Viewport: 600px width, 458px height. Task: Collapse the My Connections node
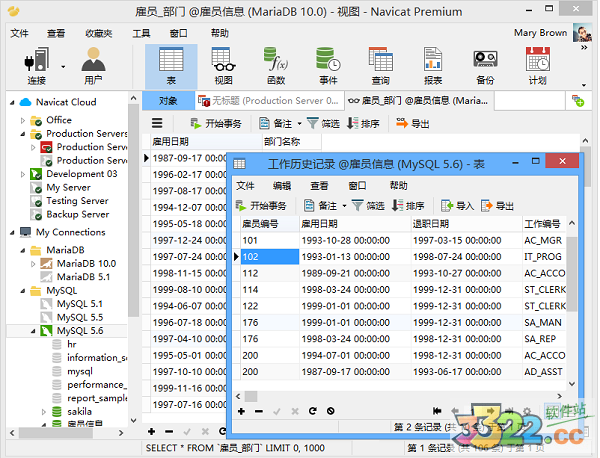tap(13, 233)
